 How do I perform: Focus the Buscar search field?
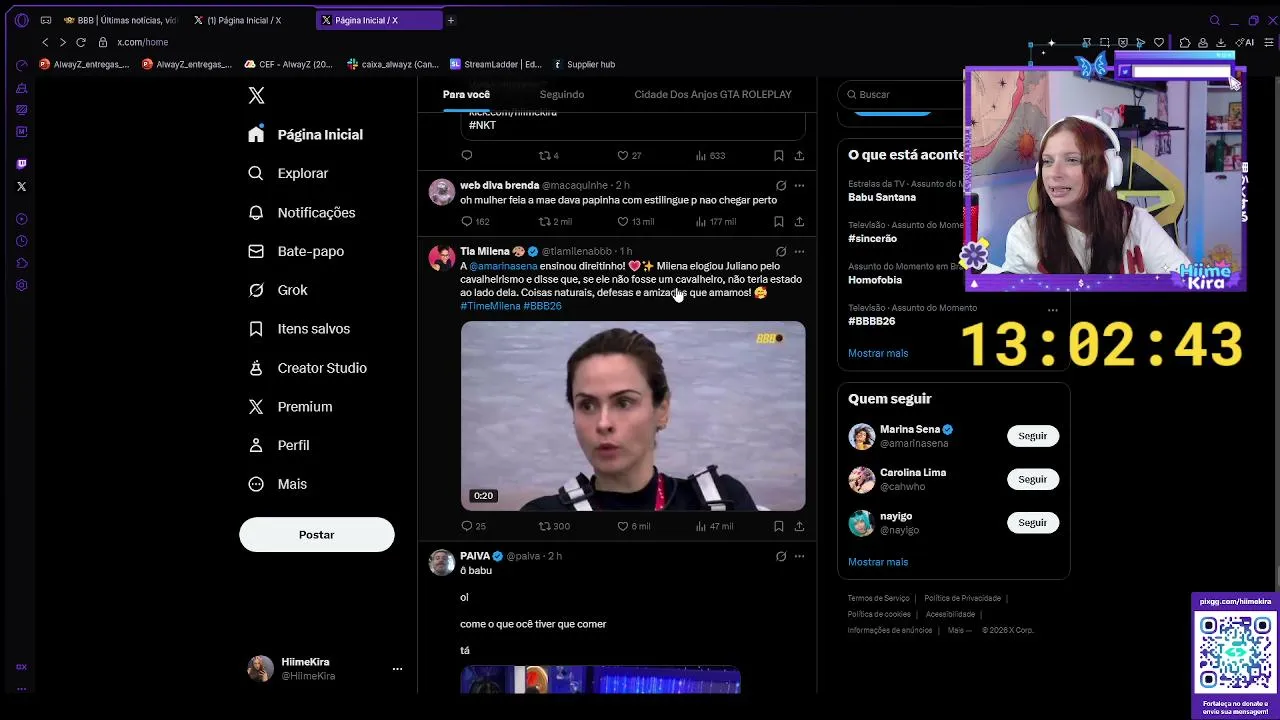click(900, 94)
